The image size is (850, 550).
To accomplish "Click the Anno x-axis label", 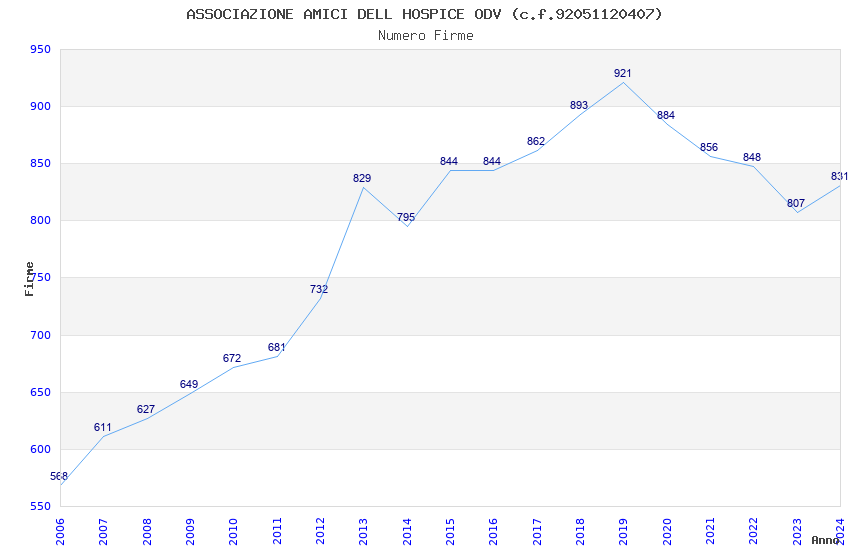I will (x=825, y=540).
